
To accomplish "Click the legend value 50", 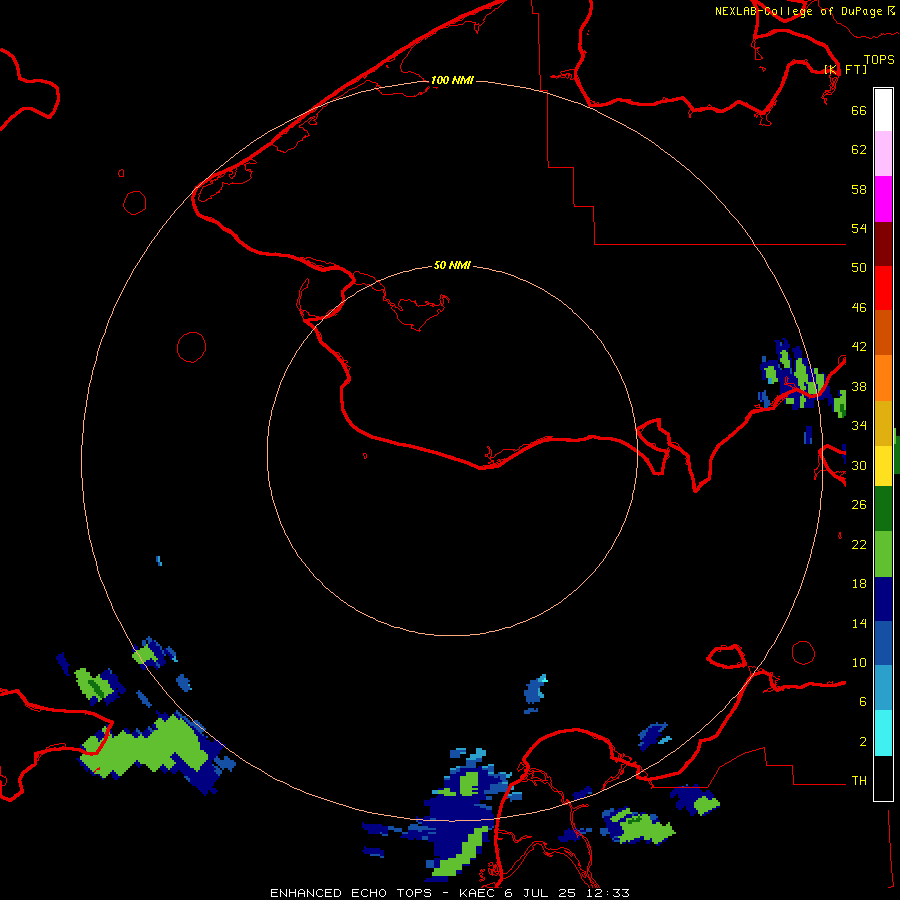I will click(x=859, y=268).
